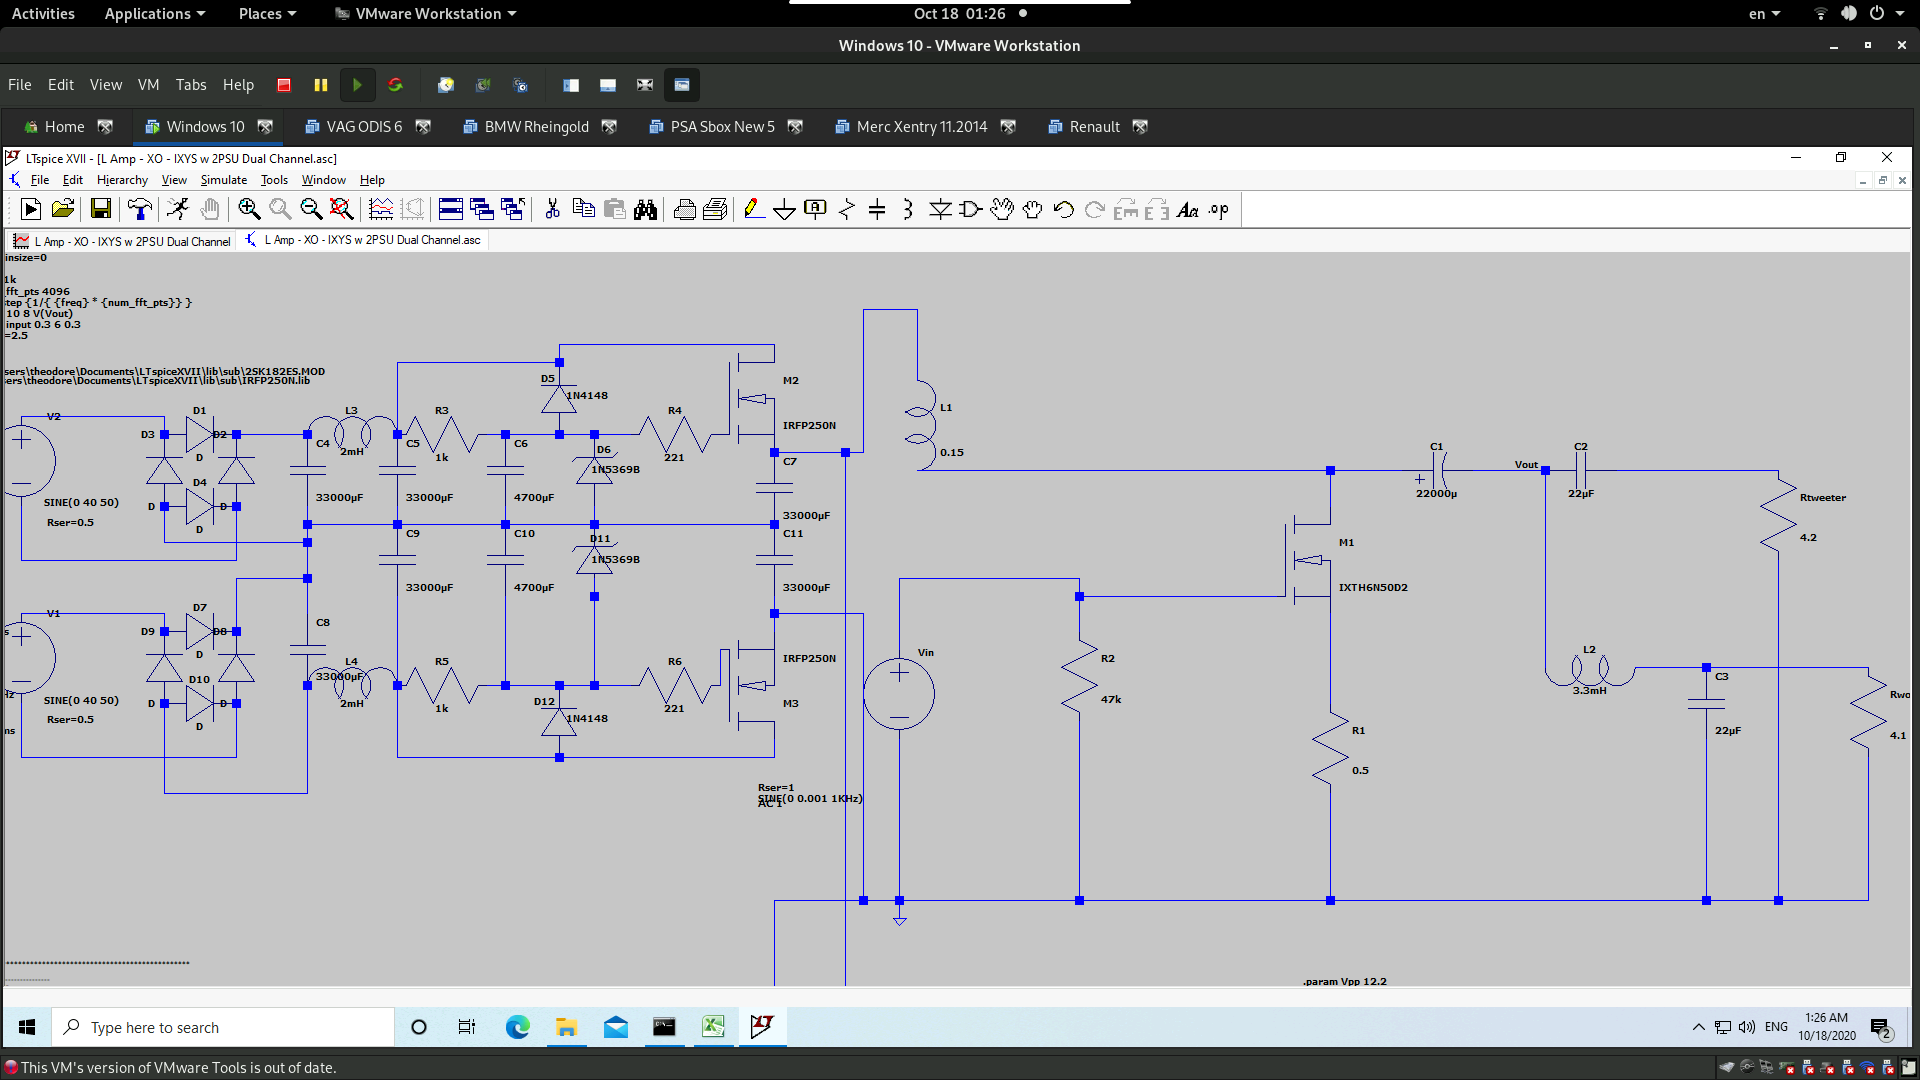
Task: Select the first L Amp waveform tab
Action: [x=122, y=241]
